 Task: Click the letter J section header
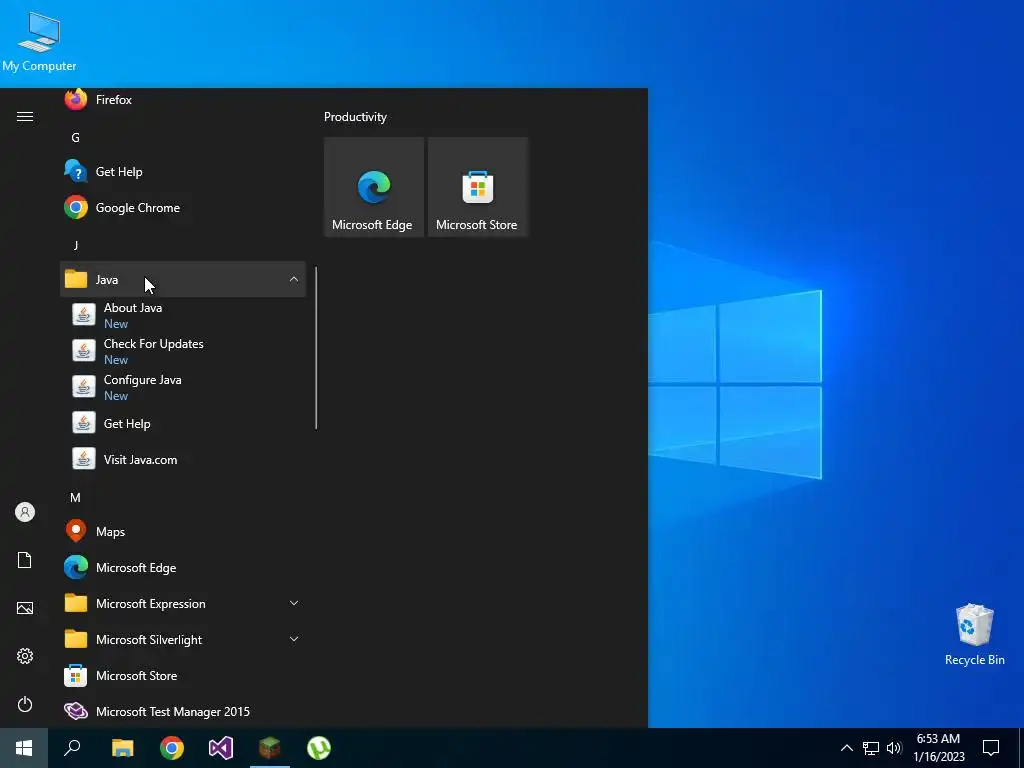[76, 246]
